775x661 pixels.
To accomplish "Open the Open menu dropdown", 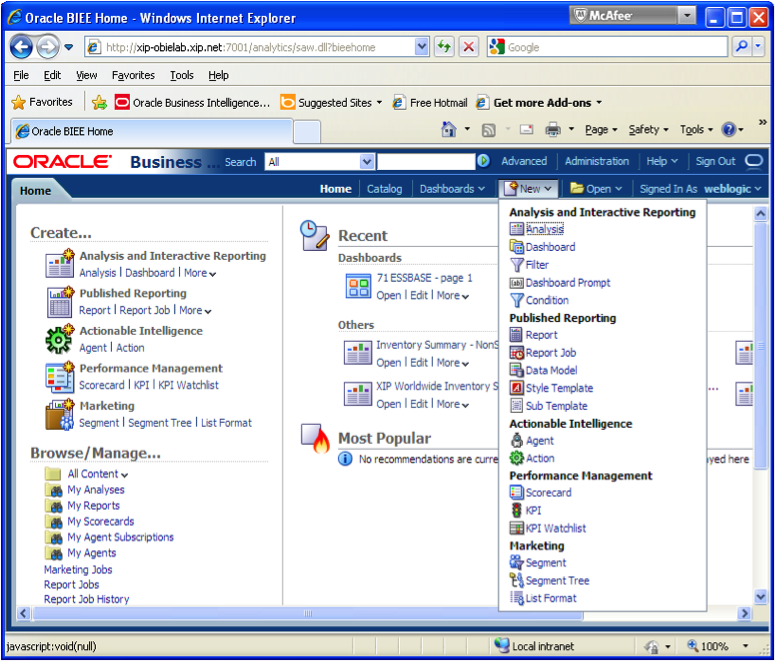I will 596,189.
